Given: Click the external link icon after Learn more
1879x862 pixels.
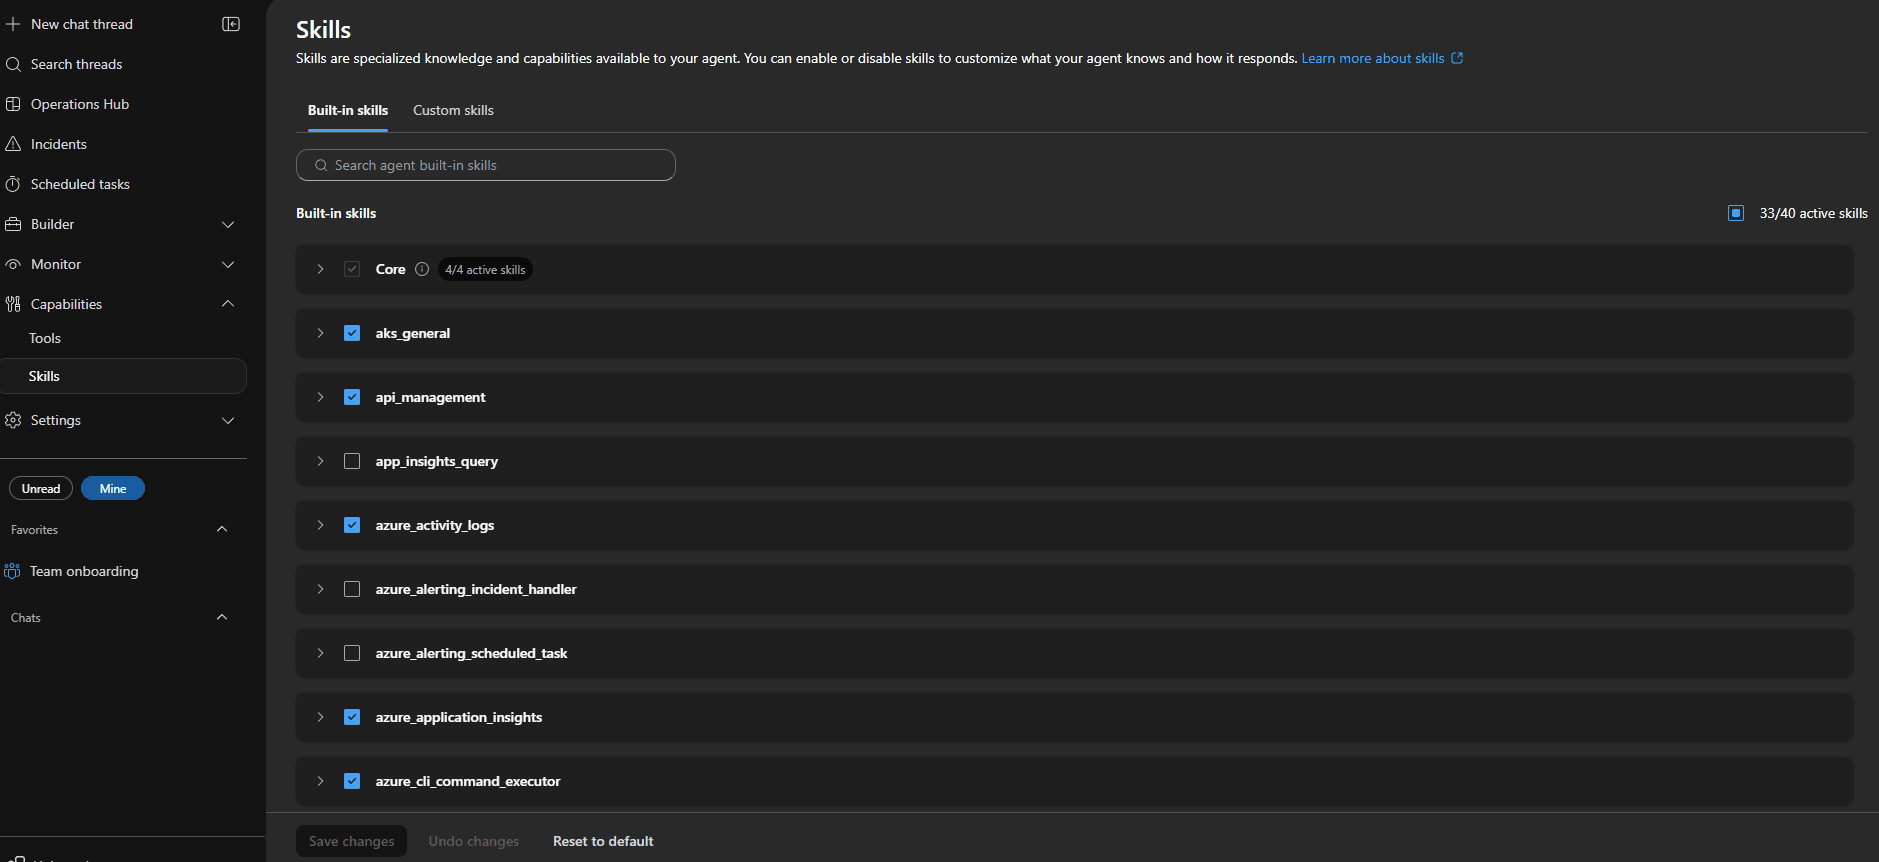Looking at the screenshot, I should pyautogui.click(x=1457, y=58).
